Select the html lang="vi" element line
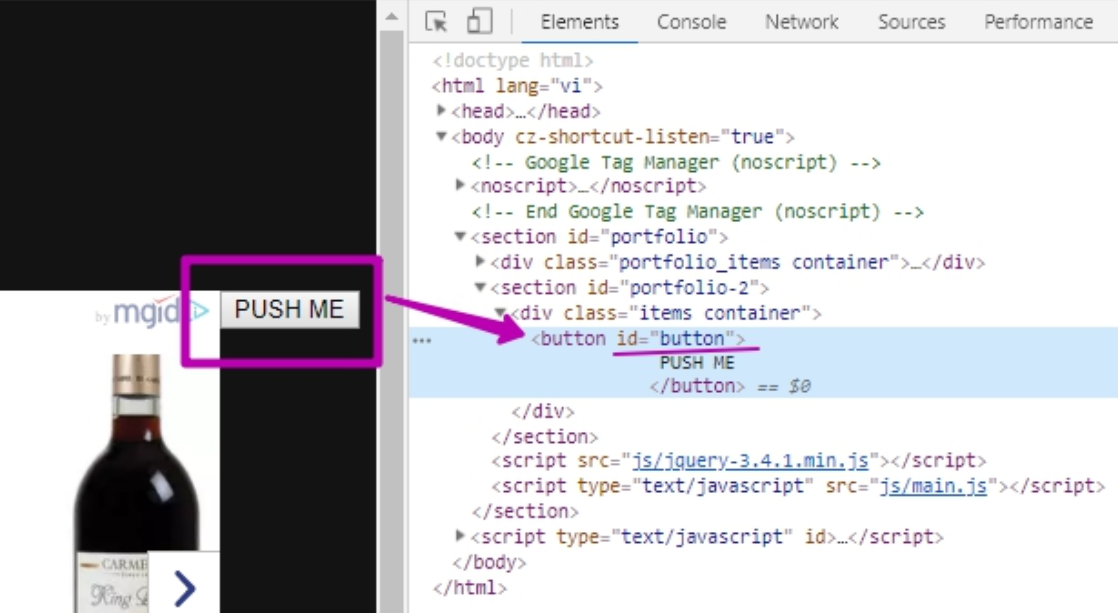Screen dimensions: 1118x613 click(x=517, y=86)
